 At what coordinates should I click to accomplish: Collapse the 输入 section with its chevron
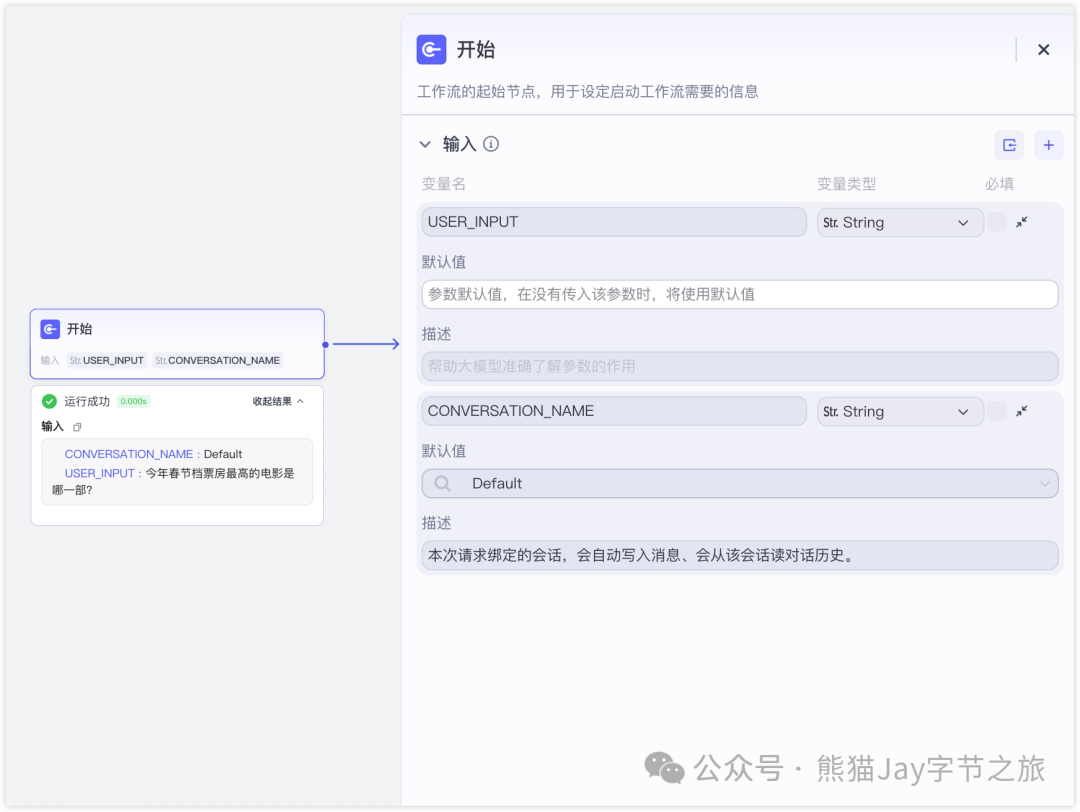pyautogui.click(x=425, y=145)
